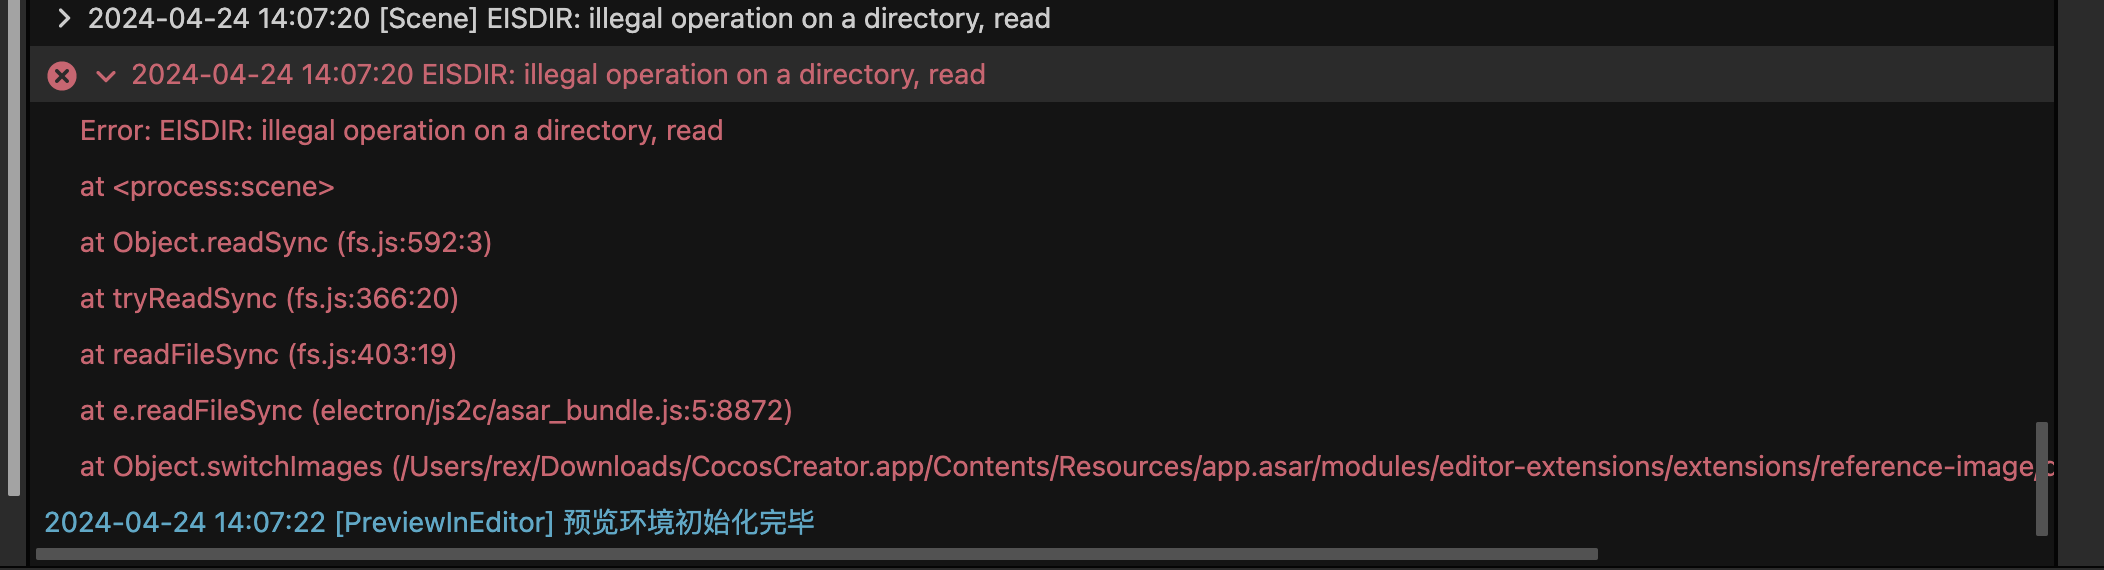The width and height of the screenshot is (2104, 570).
Task: Click the "at <process:scene>" stack line
Action: click(x=207, y=187)
